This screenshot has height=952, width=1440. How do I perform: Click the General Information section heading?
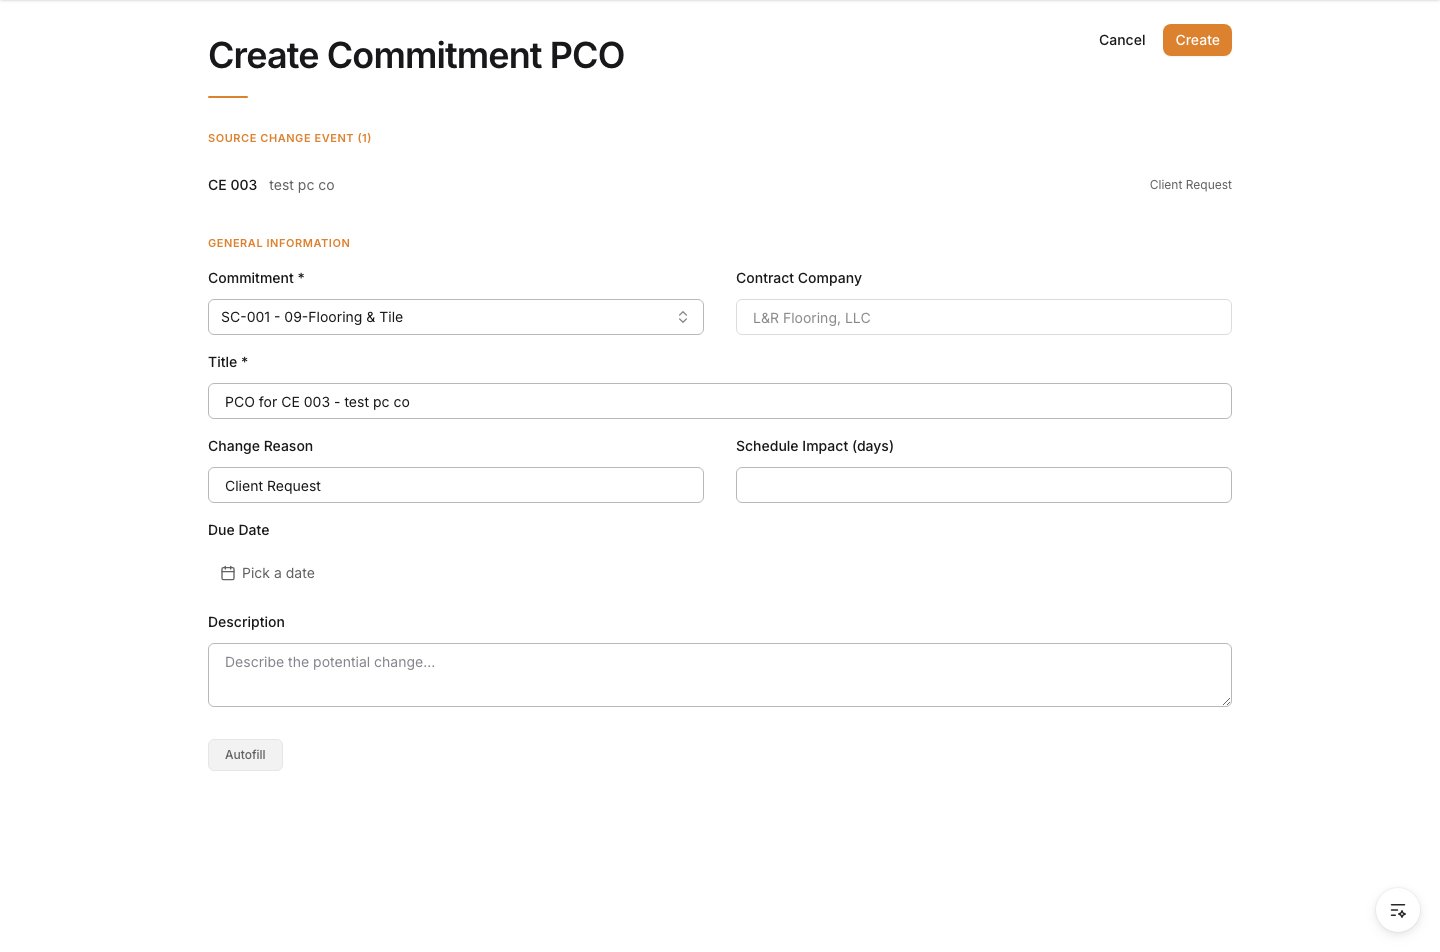click(x=279, y=243)
